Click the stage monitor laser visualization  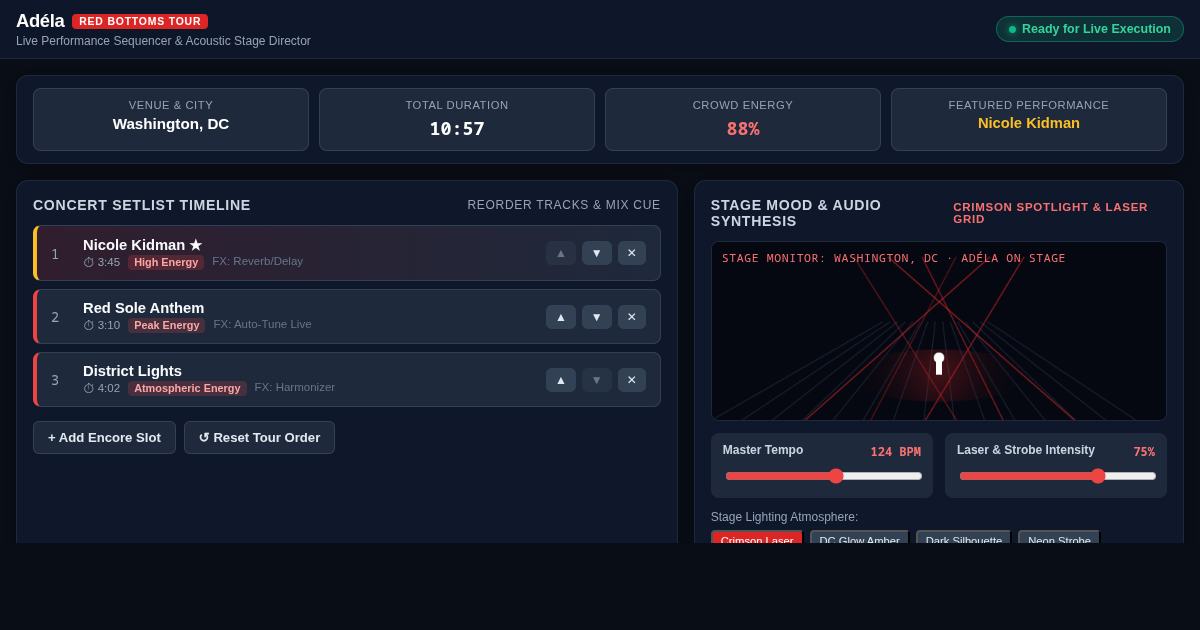[x=939, y=331]
